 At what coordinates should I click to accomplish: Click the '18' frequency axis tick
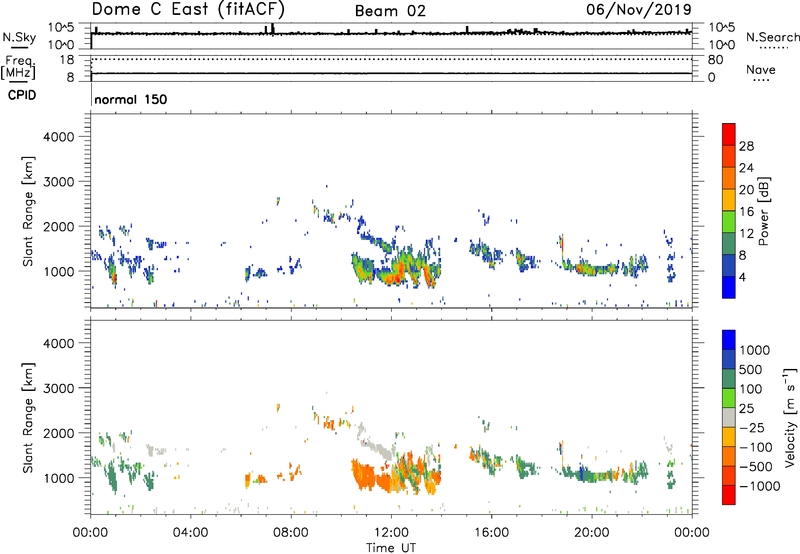[x=67, y=60]
